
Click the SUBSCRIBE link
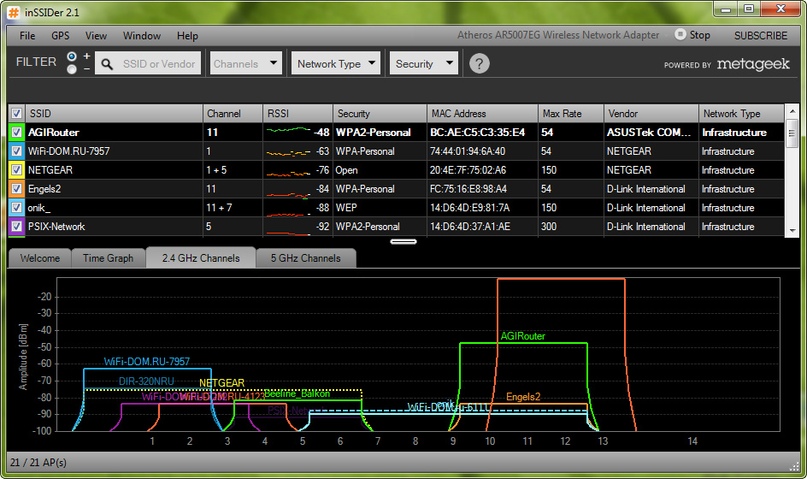(760, 35)
